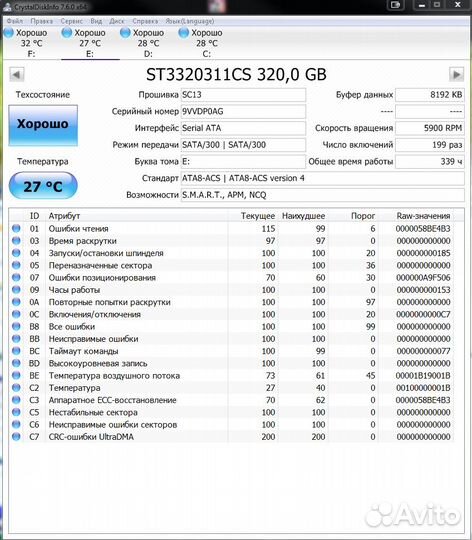Open the Правка menu
Screen dimensions: 472x540
(42, 21)
